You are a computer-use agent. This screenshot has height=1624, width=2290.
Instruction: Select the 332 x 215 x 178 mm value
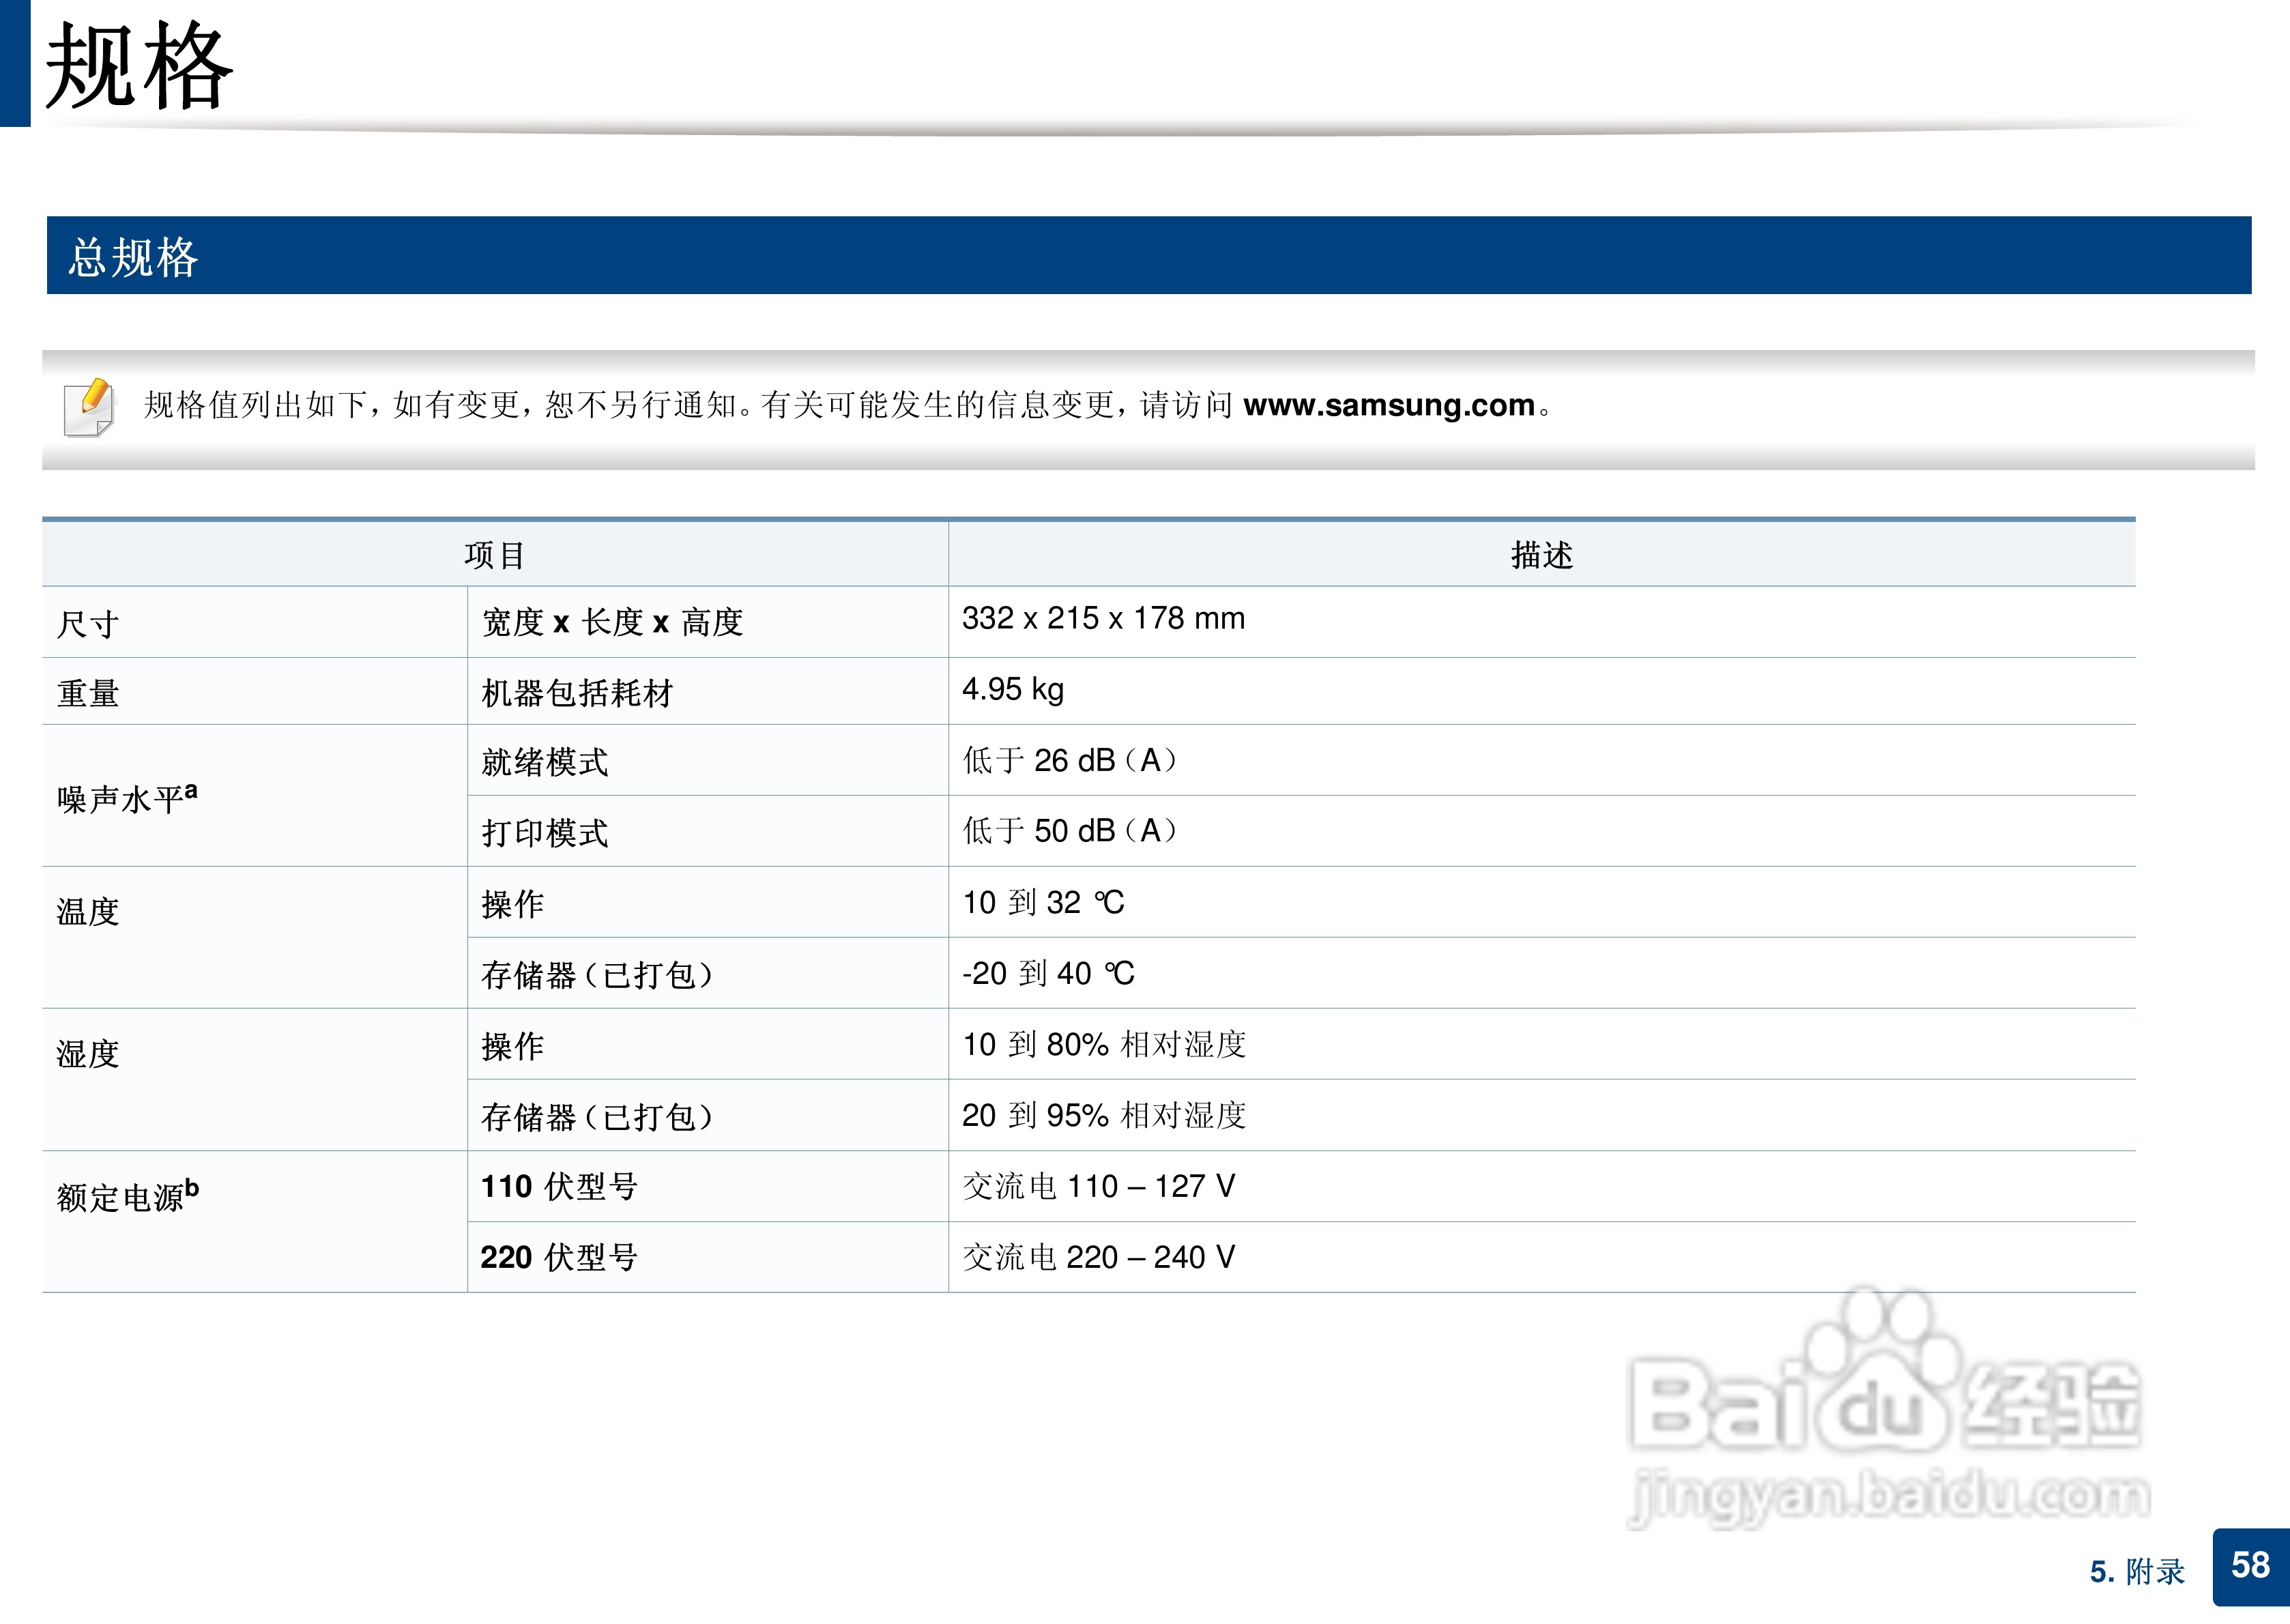tap(1103, 619)
